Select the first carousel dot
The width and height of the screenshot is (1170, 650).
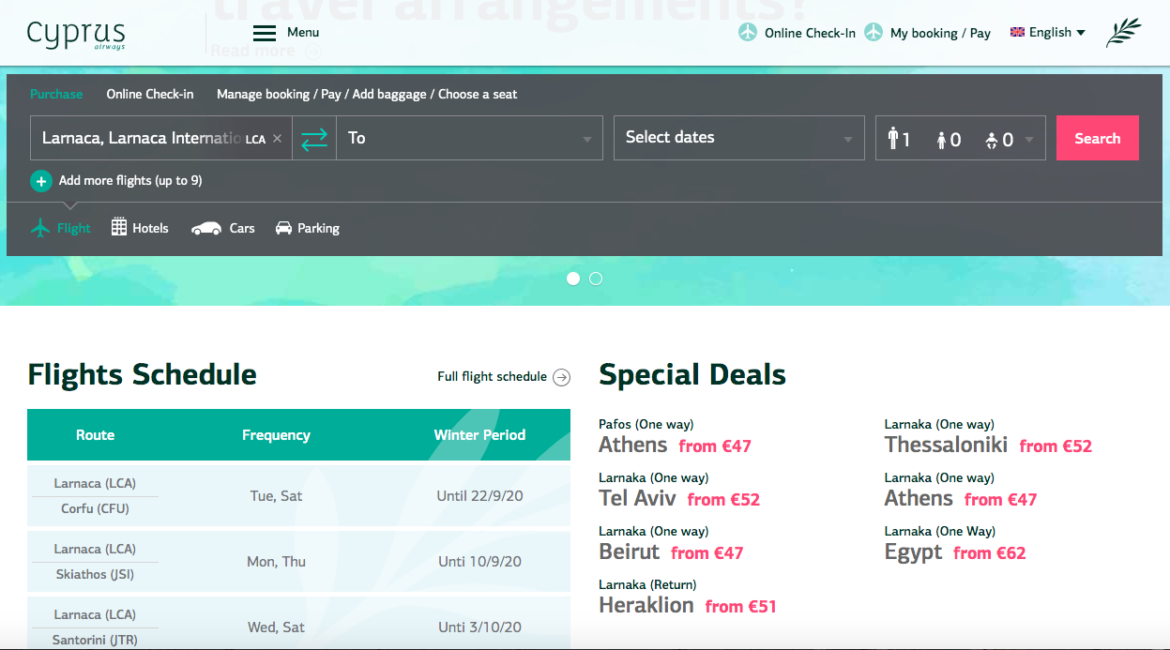(x=573, y=278)
